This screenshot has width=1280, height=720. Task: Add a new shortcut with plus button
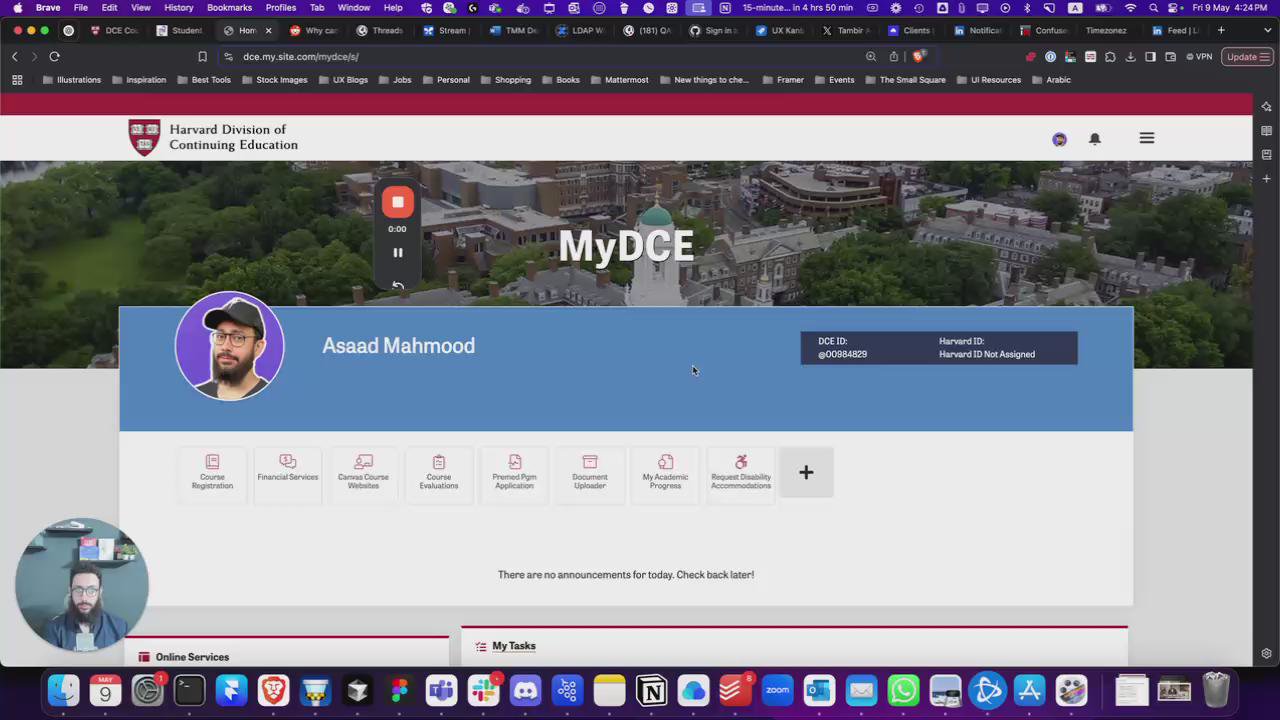point(806,472)
